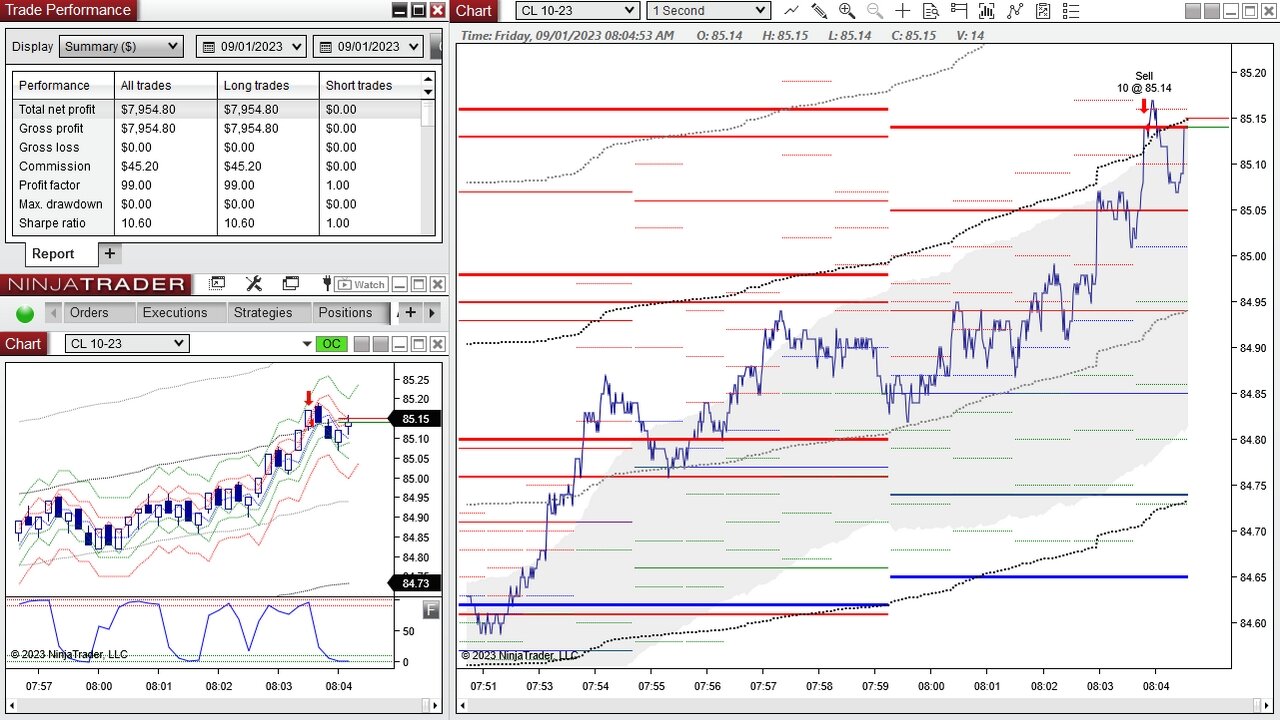Click the F button on indicator panel

click(431, 609)
